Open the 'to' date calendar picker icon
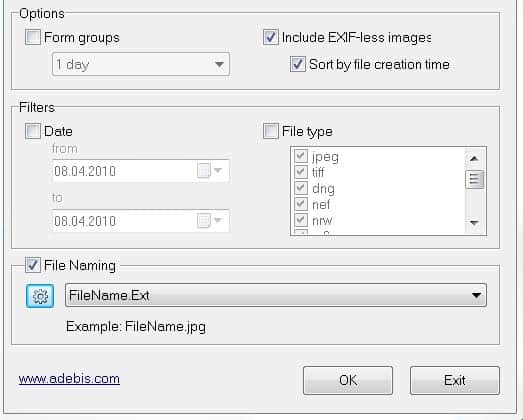The width and height of the screenshot is (523, 420). pyautogui.click(x=203, y=221)
